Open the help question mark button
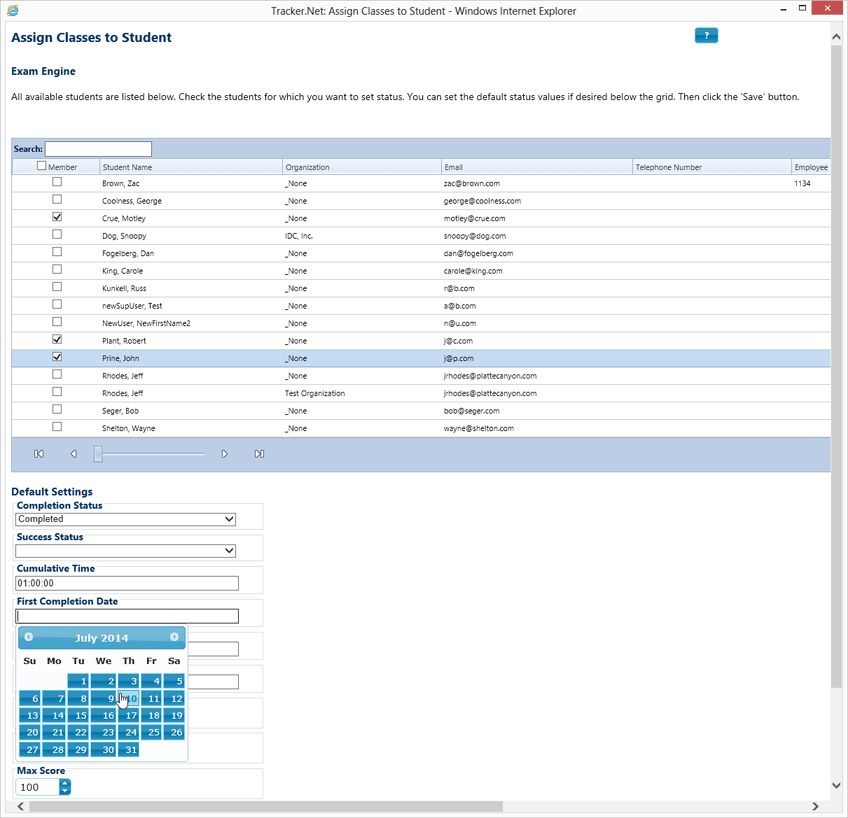Screen dimensions: 848x818 [706, 36]
